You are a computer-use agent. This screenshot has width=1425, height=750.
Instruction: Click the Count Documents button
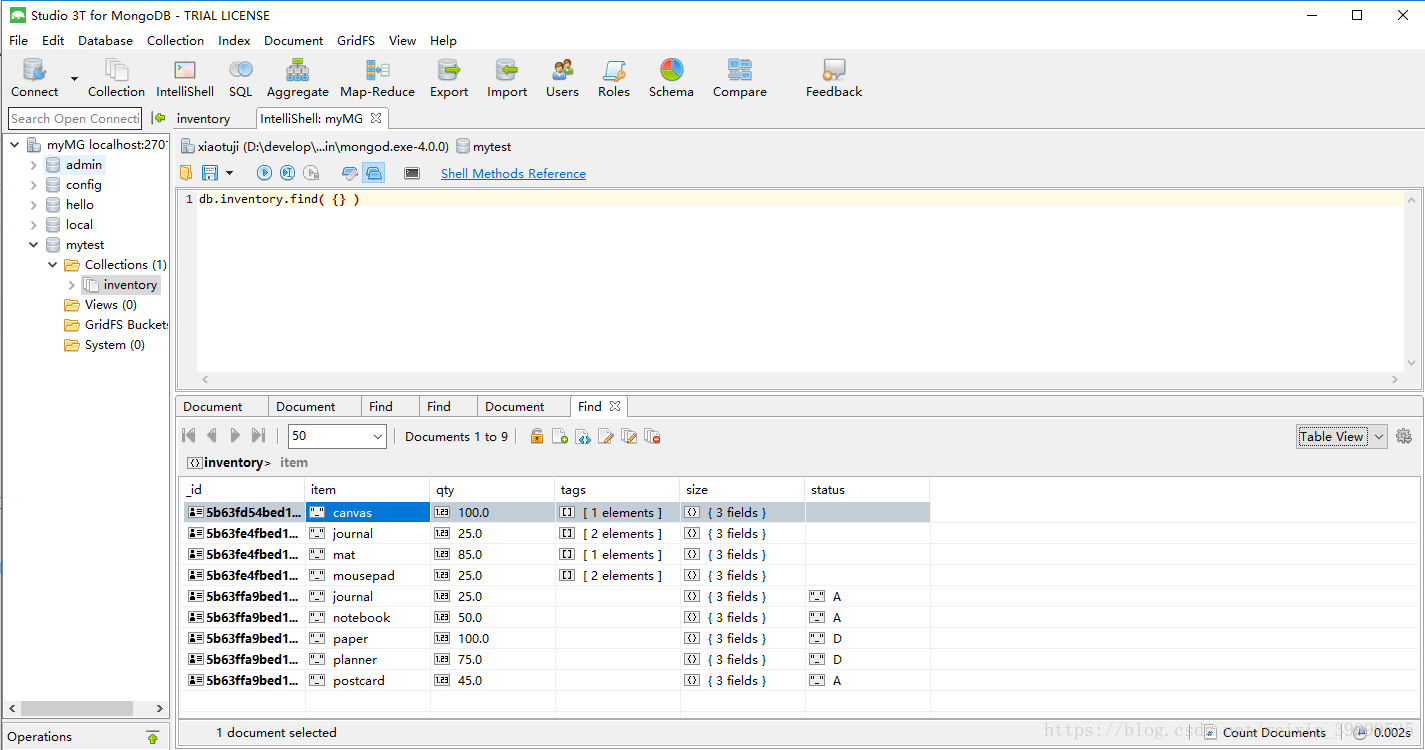1264,732
